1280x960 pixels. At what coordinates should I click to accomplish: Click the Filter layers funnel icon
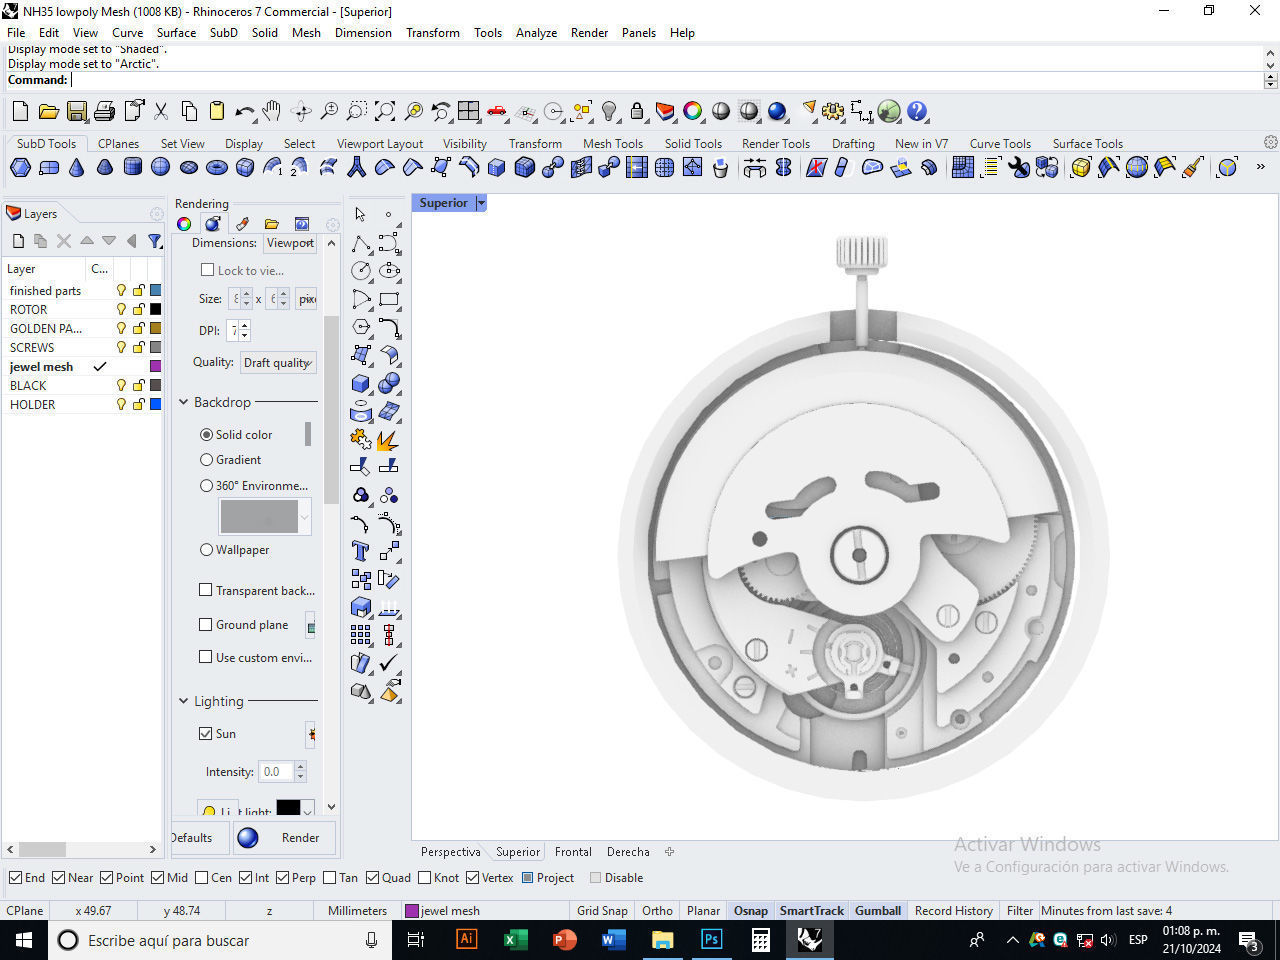[155, 241]
